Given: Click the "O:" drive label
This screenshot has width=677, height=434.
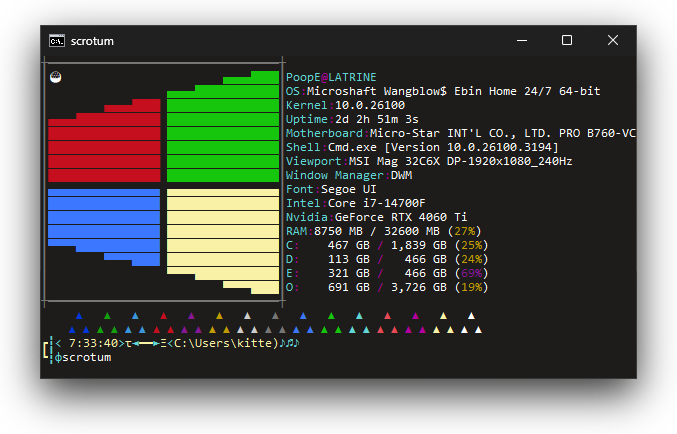Looking at the screenshot, I should tap(292, 287).
